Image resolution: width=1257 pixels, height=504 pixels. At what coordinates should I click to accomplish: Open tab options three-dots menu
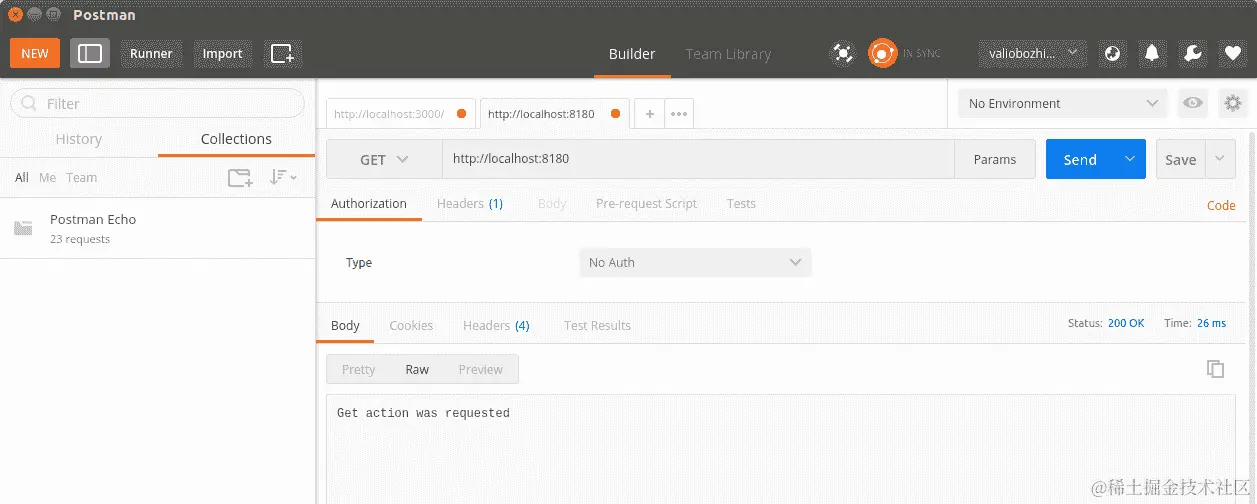pyautogui.click(x=679, y=114)
